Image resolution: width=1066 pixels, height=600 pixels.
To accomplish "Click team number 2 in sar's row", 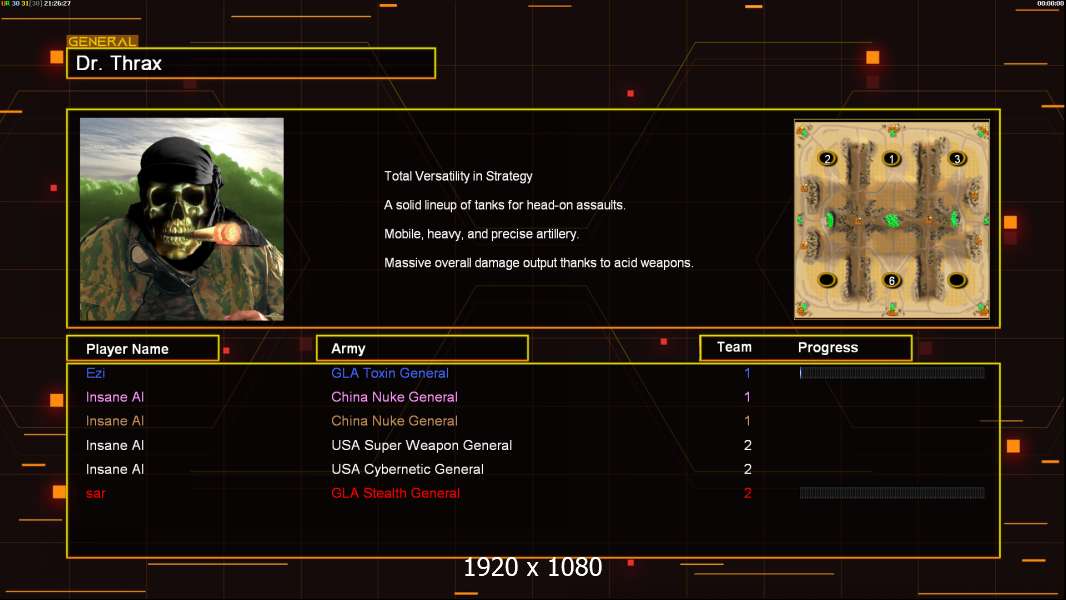I will [747, 493].
